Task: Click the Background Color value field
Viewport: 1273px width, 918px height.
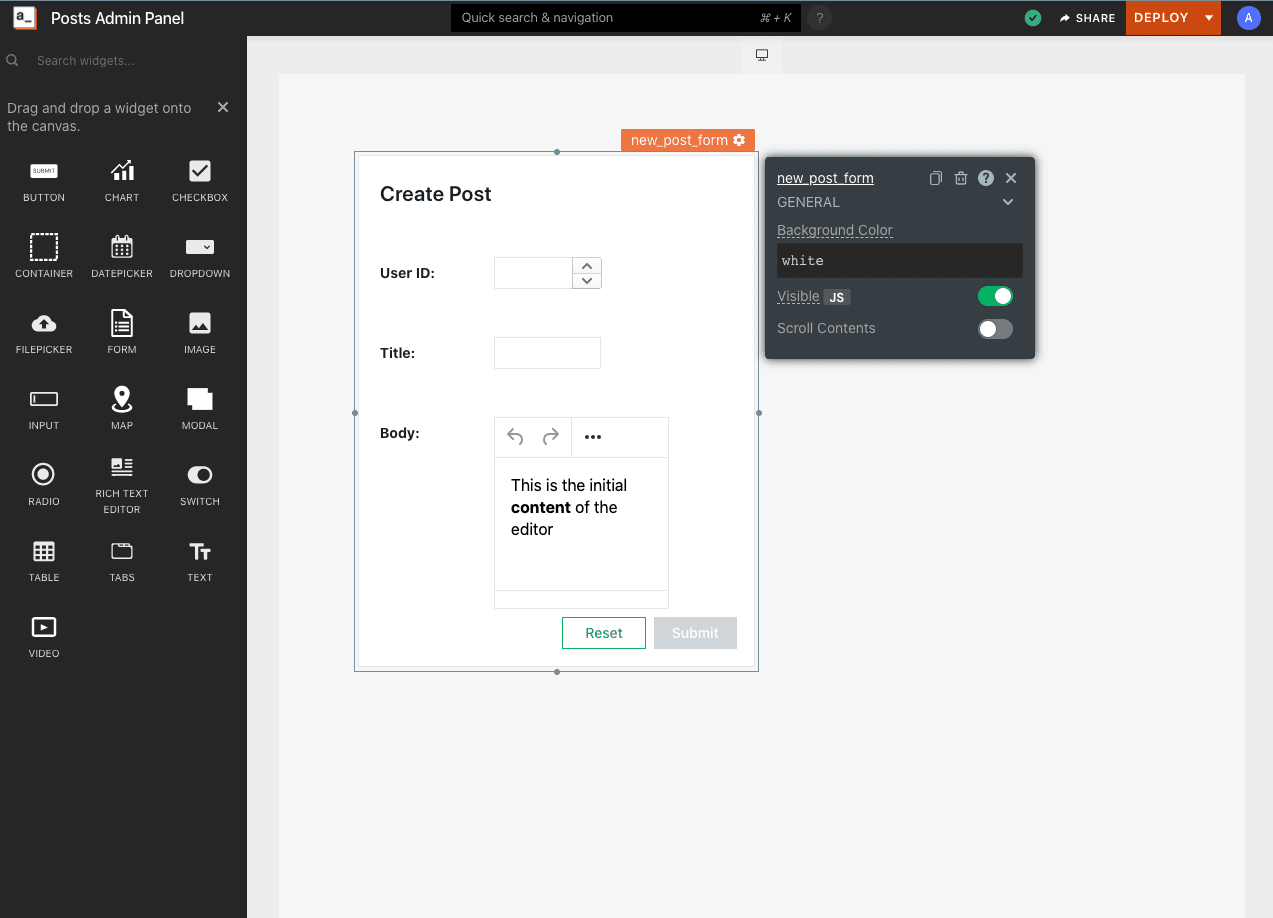Action: [899, 261]
